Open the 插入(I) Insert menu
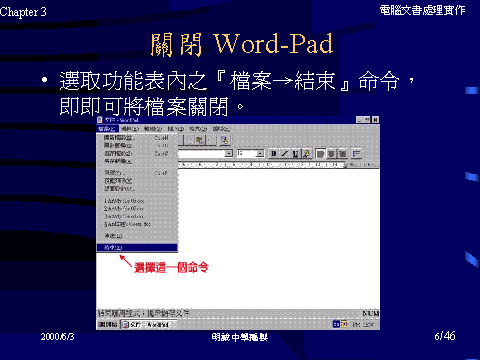480x360 pixels. click(176, 129)
